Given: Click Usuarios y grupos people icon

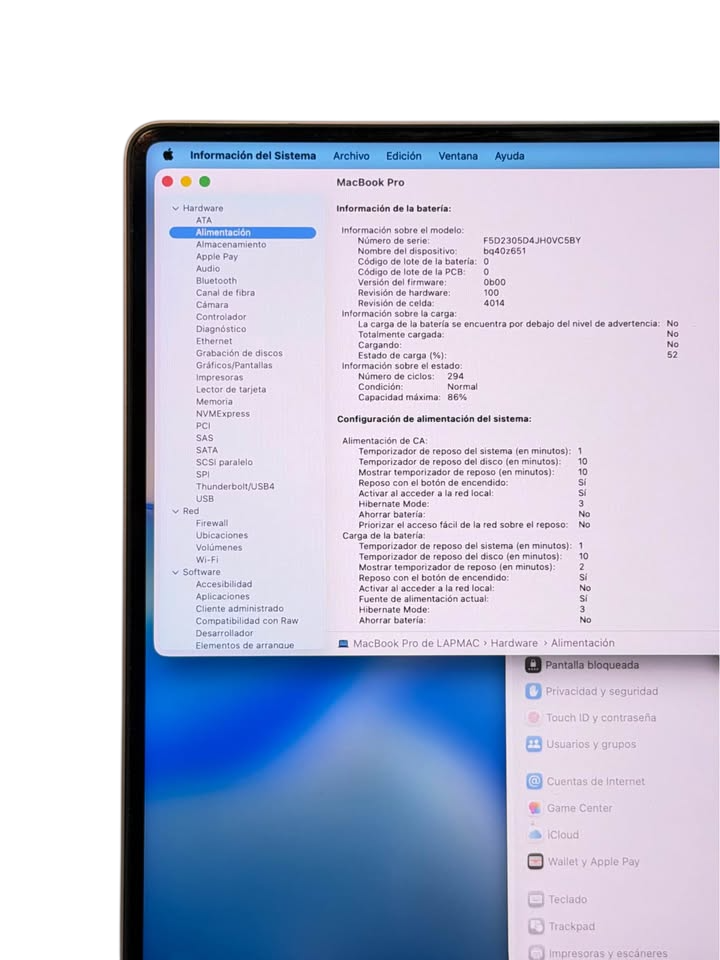Looking at the screenshot, I should coord(533,744).
